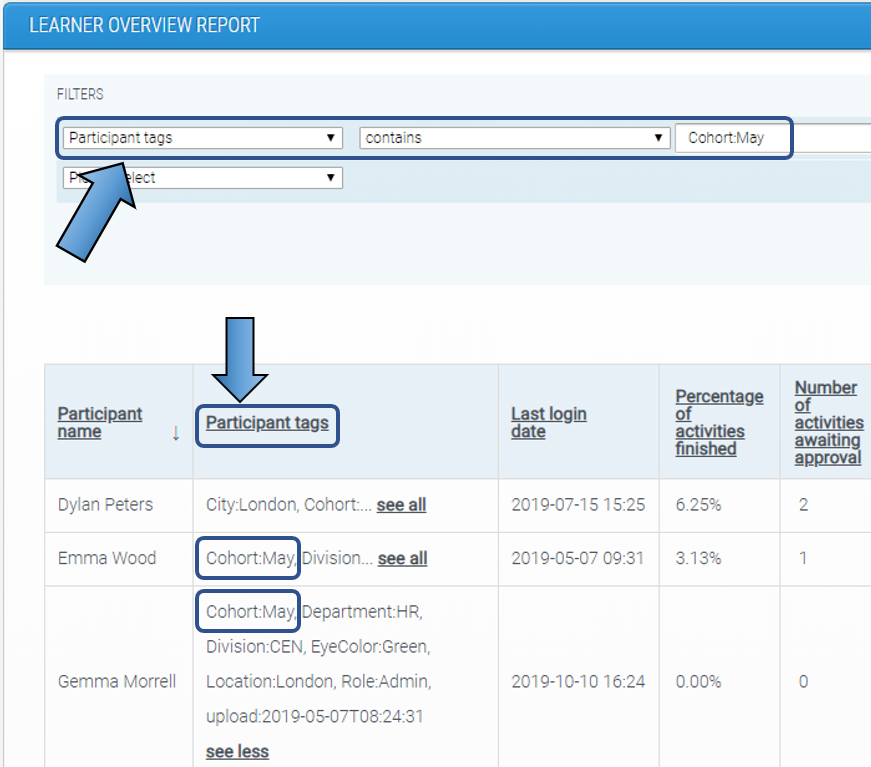
Task: Click the Cohort:May filter input field
Action: tap(733, 138)
